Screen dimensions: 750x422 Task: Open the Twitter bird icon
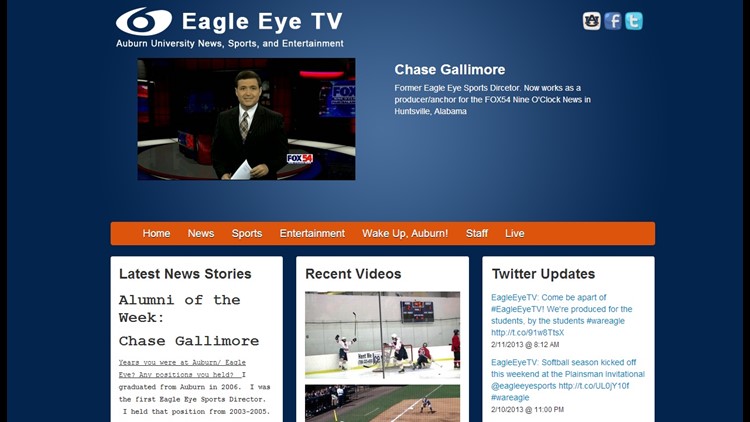click(x=634, y=21)
